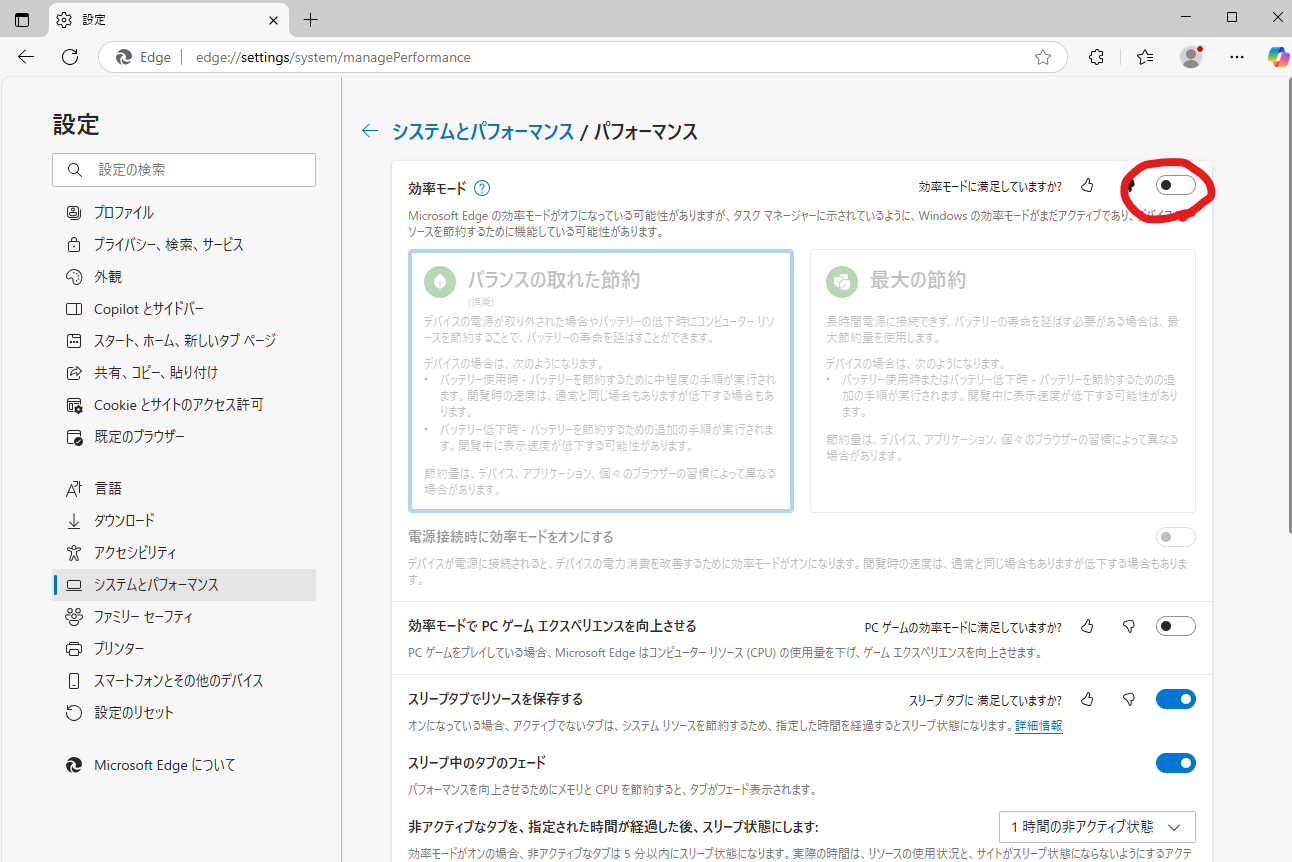Screen dimensions: 1292x862
Task: Open ファミリー セーフティ settings
Action: 184,616
